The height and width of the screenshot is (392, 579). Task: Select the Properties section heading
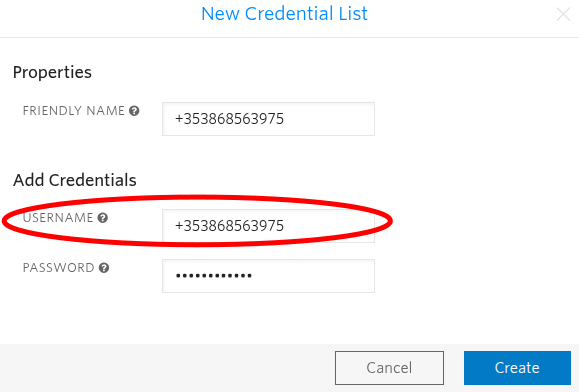pos(52,72)
